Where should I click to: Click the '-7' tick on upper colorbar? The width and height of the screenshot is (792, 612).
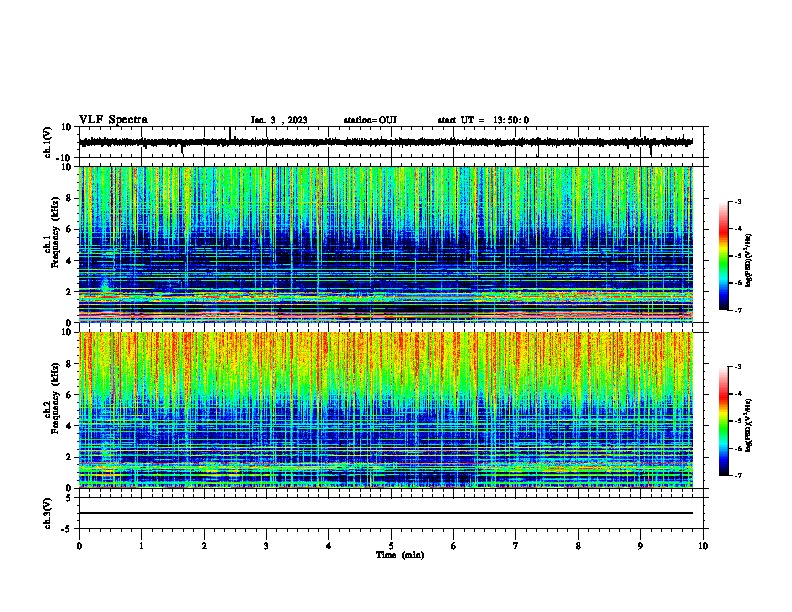point(738,310)
